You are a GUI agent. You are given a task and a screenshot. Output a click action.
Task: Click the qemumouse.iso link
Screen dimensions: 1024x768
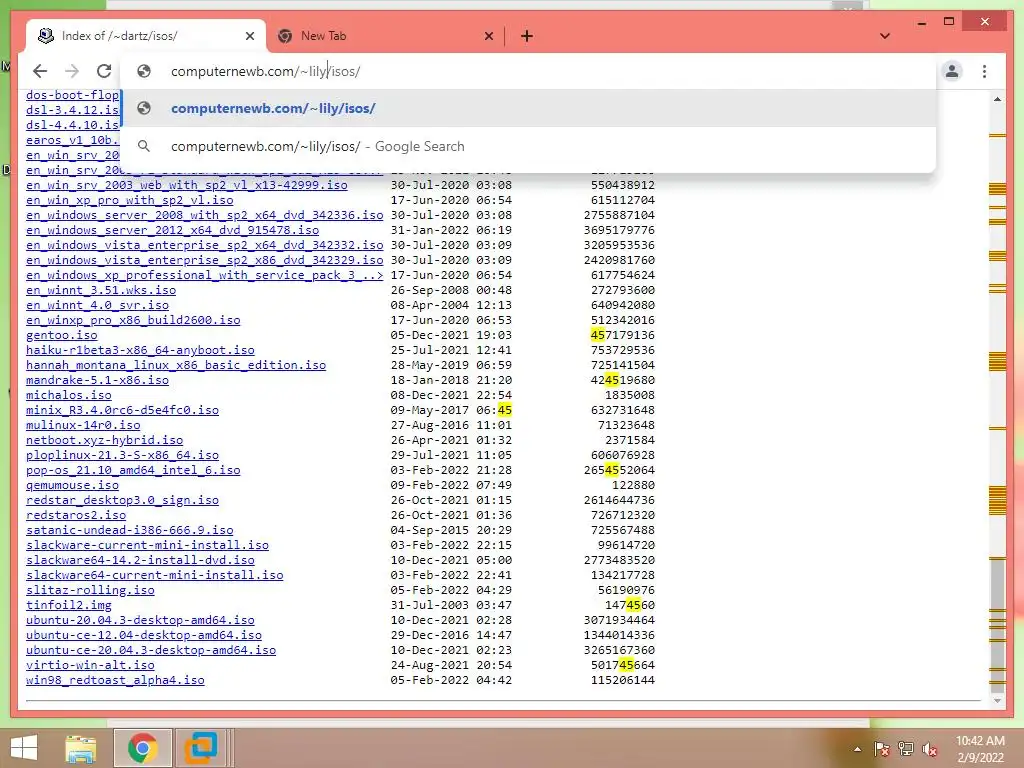[72, 485]
